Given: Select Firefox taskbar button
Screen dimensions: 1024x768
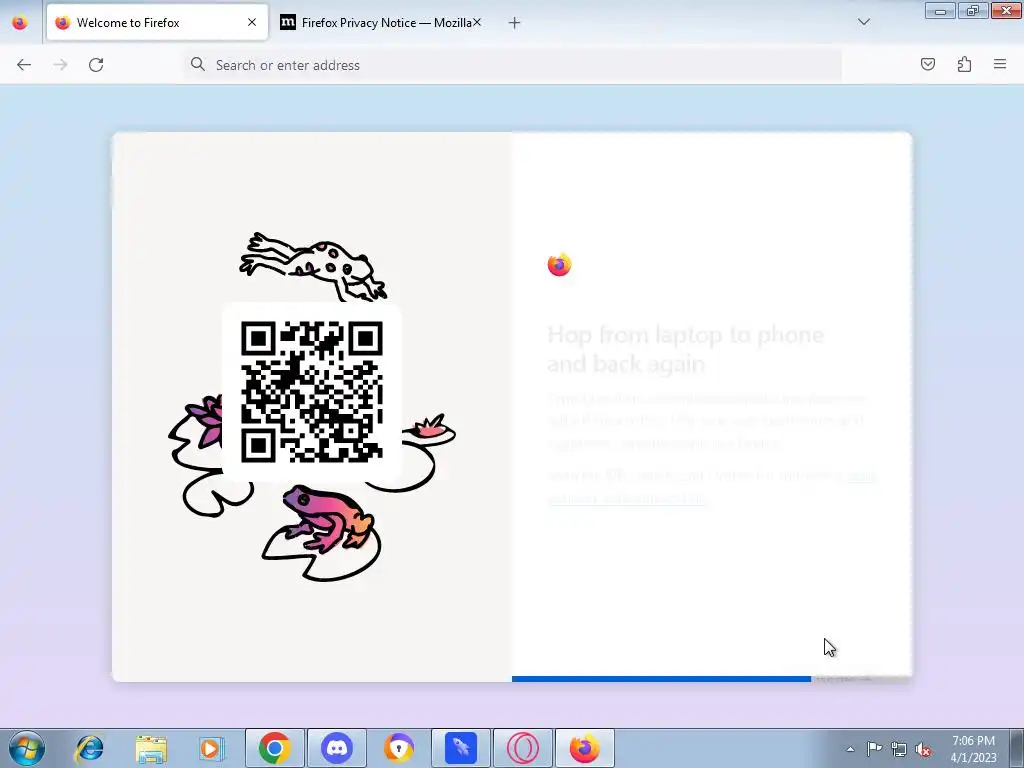Looking at the screenshot, I should [585, 748].
